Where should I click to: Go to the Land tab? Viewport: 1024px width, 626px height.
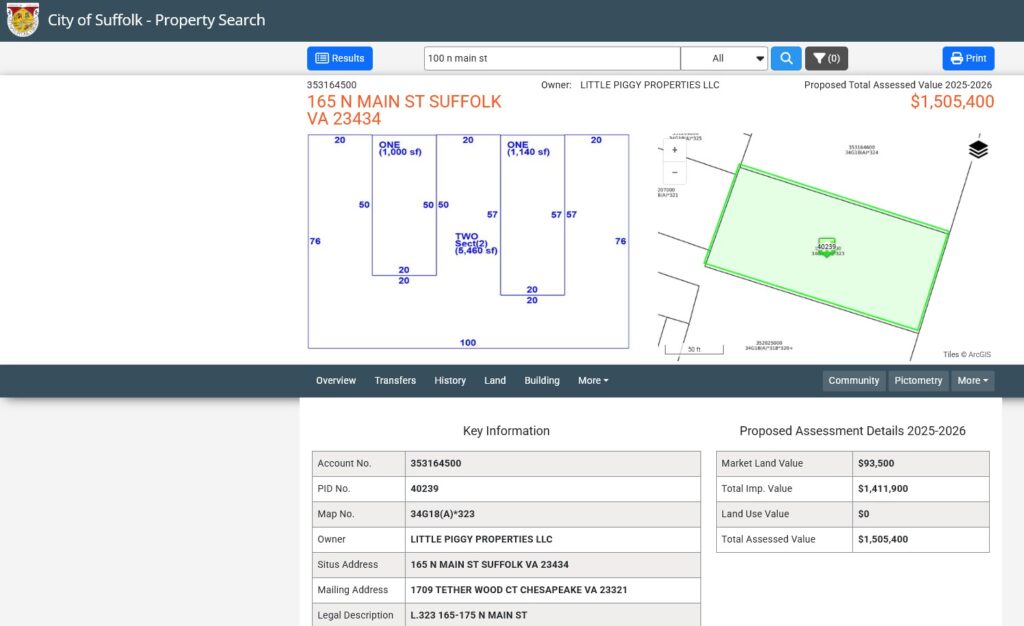[x=495, y=381]
